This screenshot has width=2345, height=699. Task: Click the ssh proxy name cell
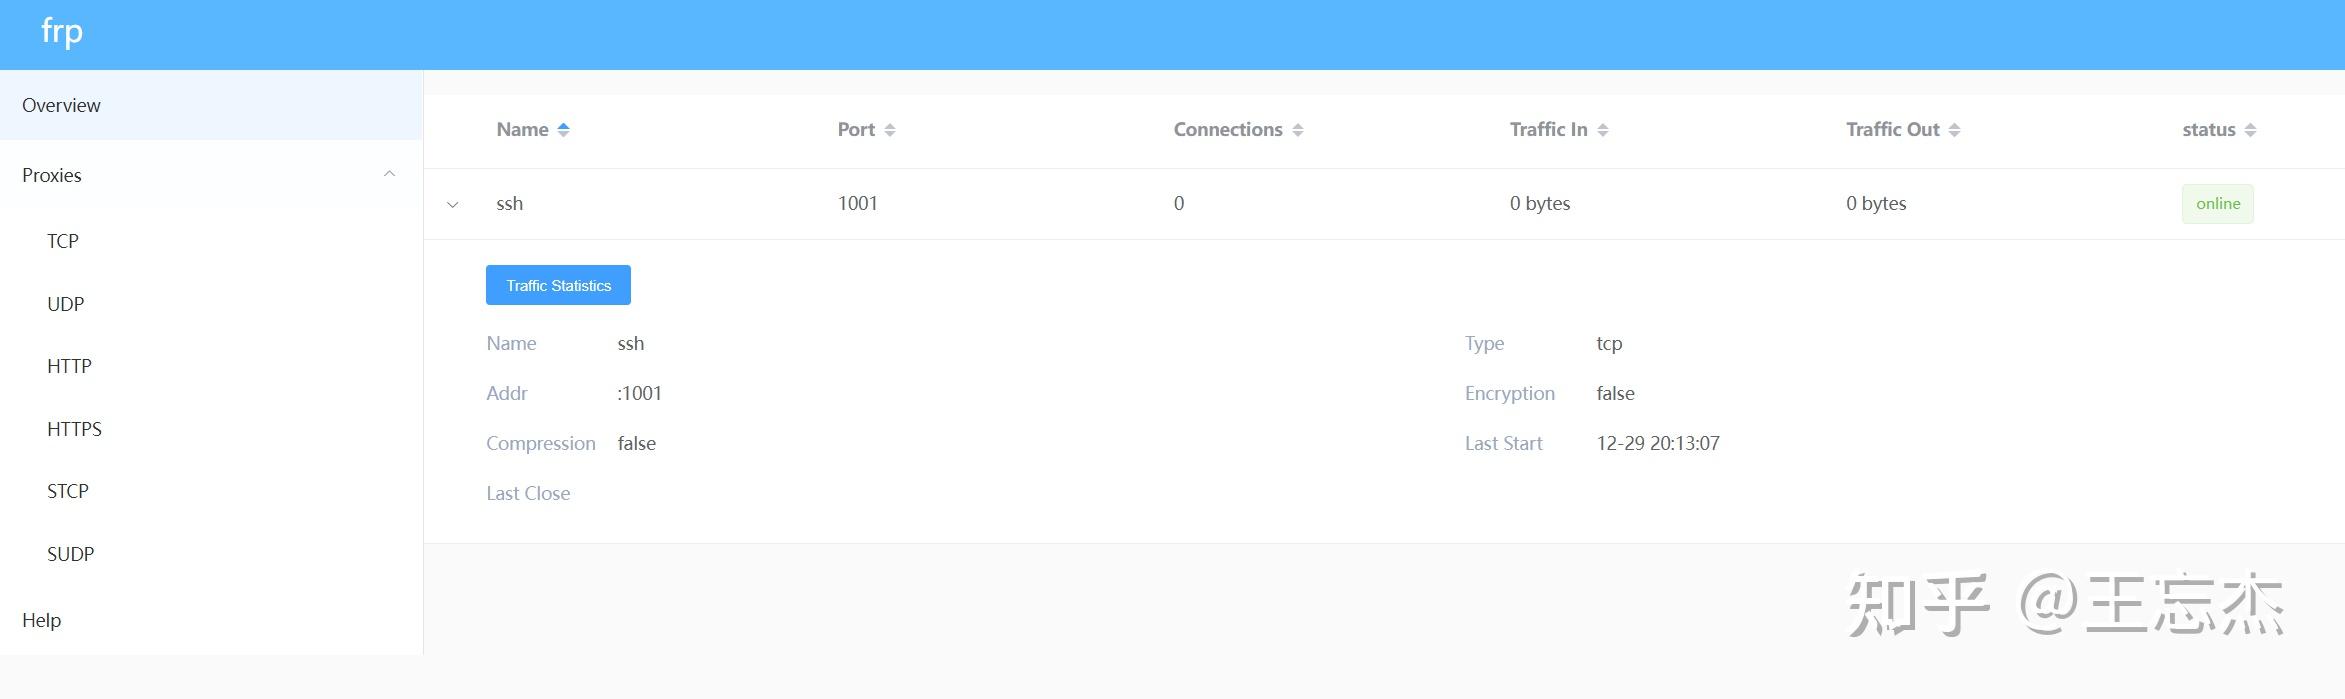click(x=510, y=204)
